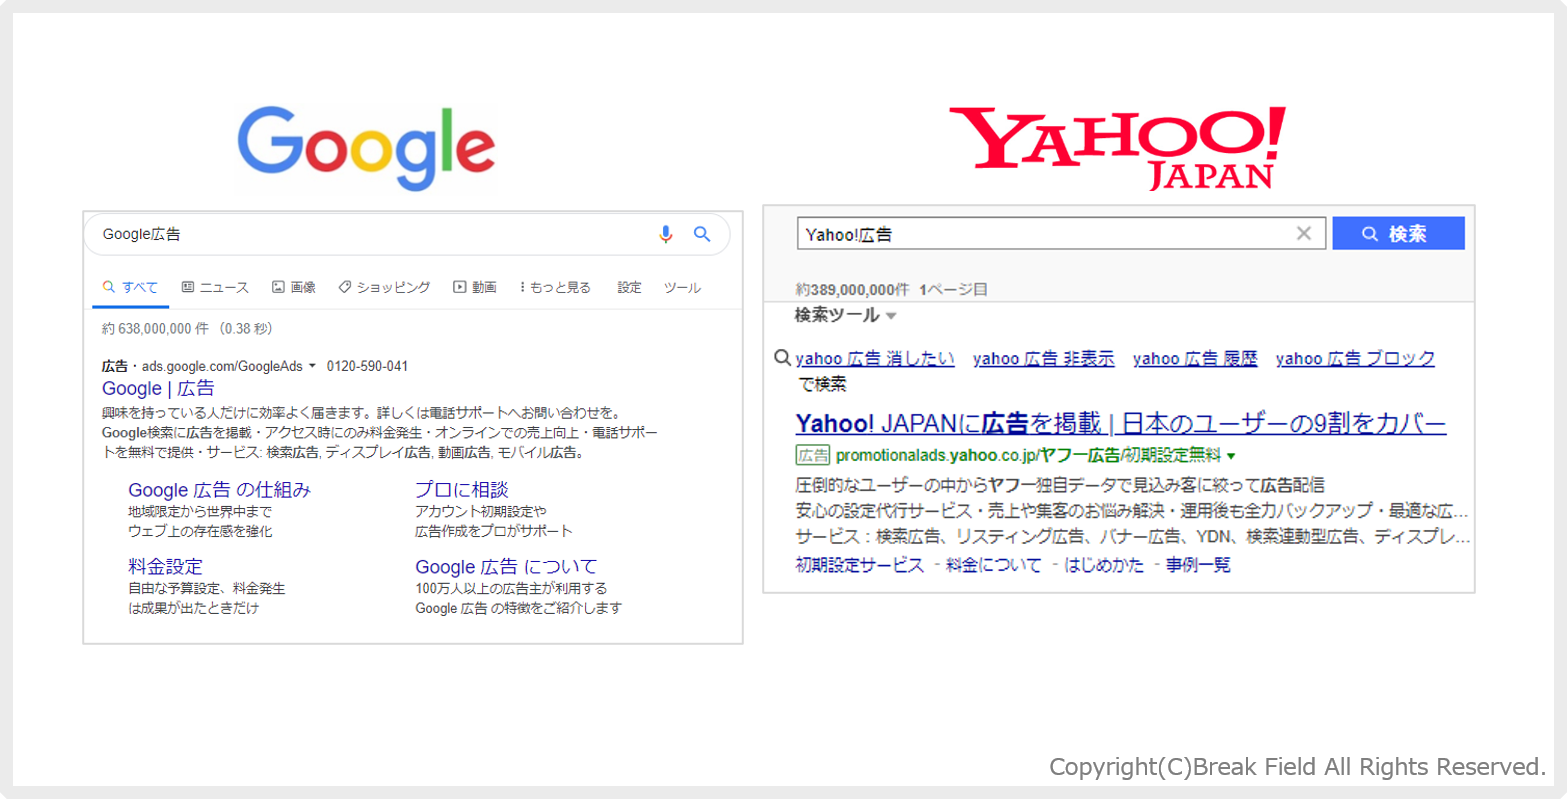Viewport: 1567px width, 799px height.
Task: Open the ショッピング tab
Action: (x=384, y=287)
